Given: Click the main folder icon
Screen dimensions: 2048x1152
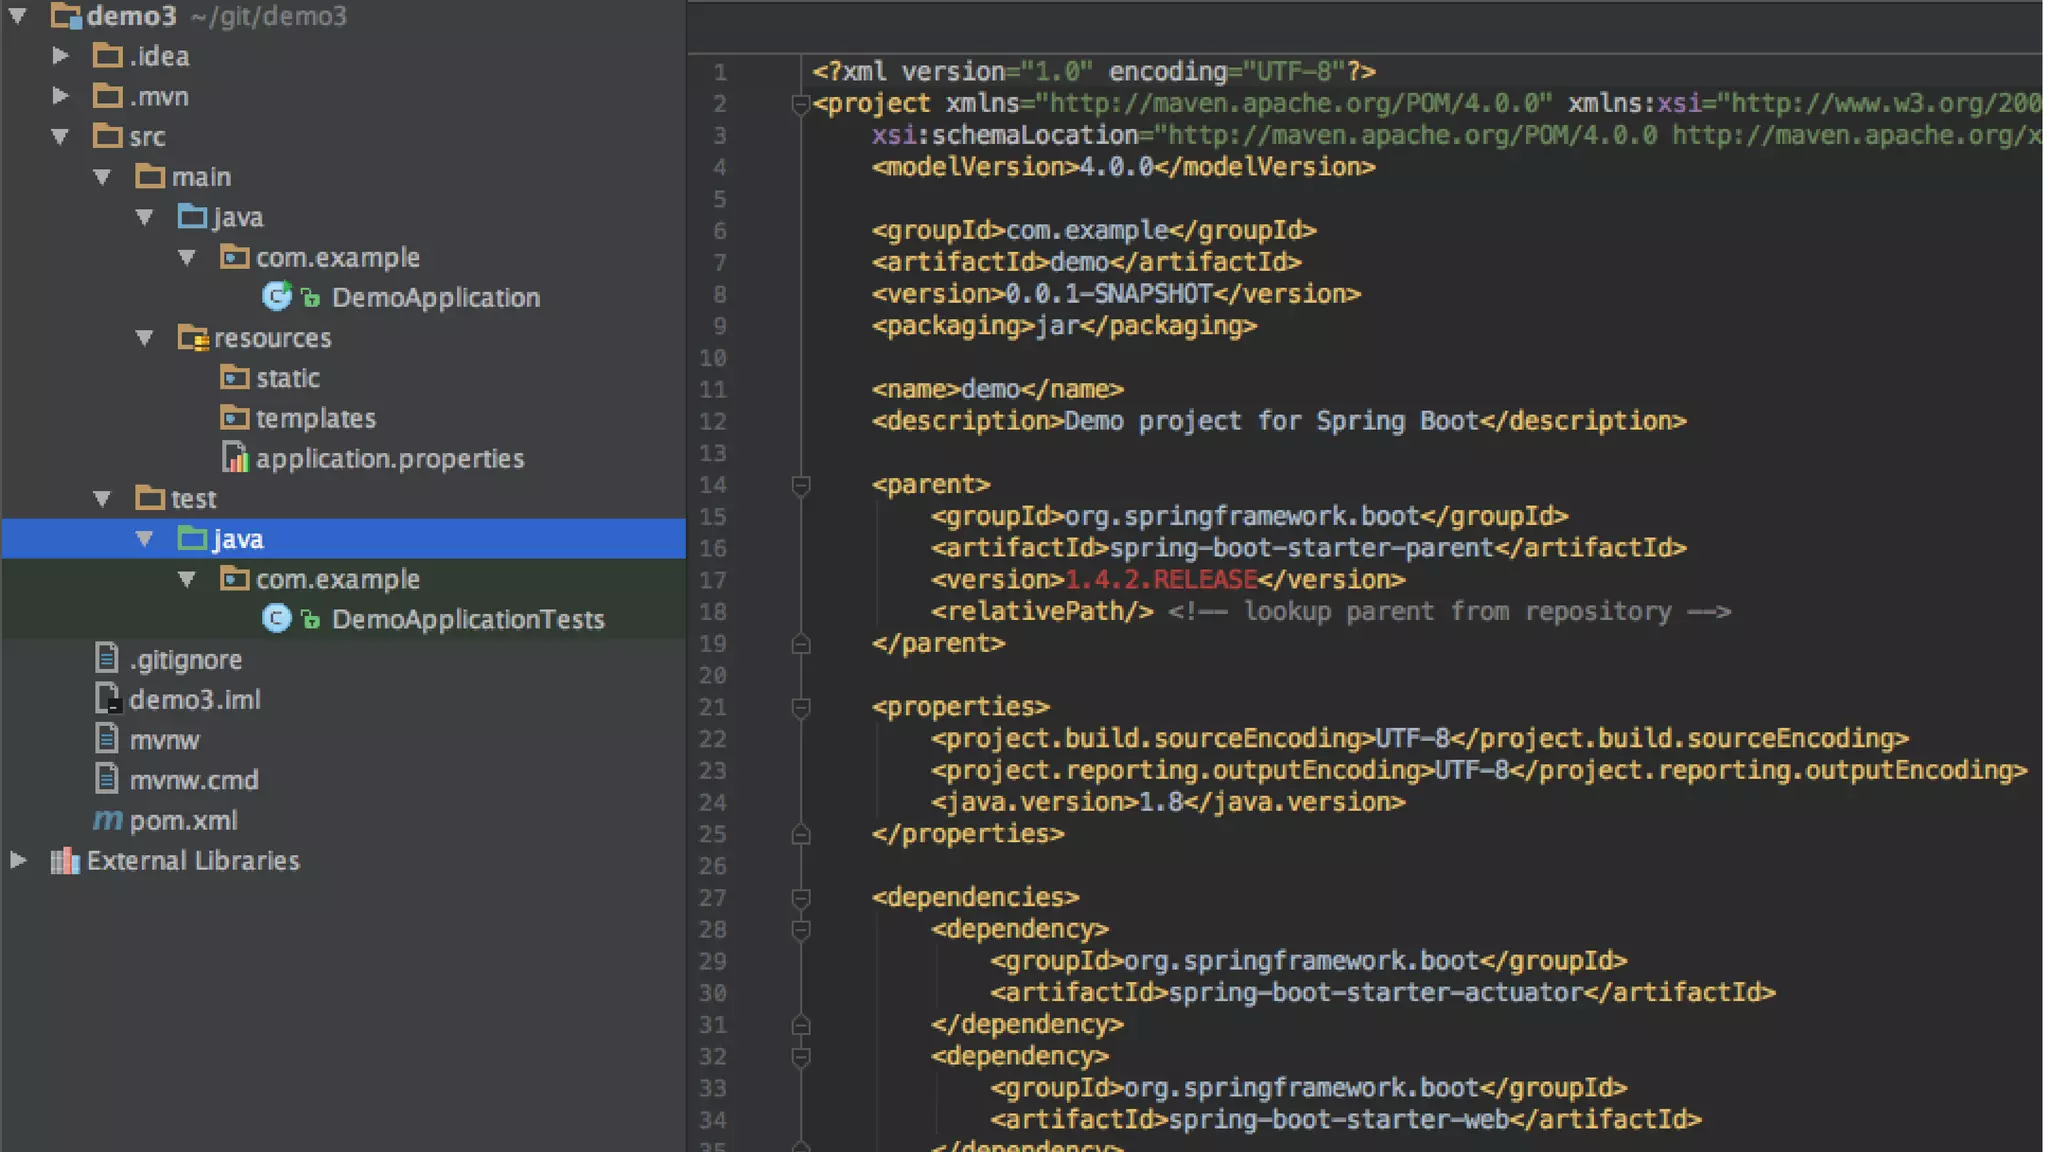Looking at the screenshot, I should tap(150, 176).
